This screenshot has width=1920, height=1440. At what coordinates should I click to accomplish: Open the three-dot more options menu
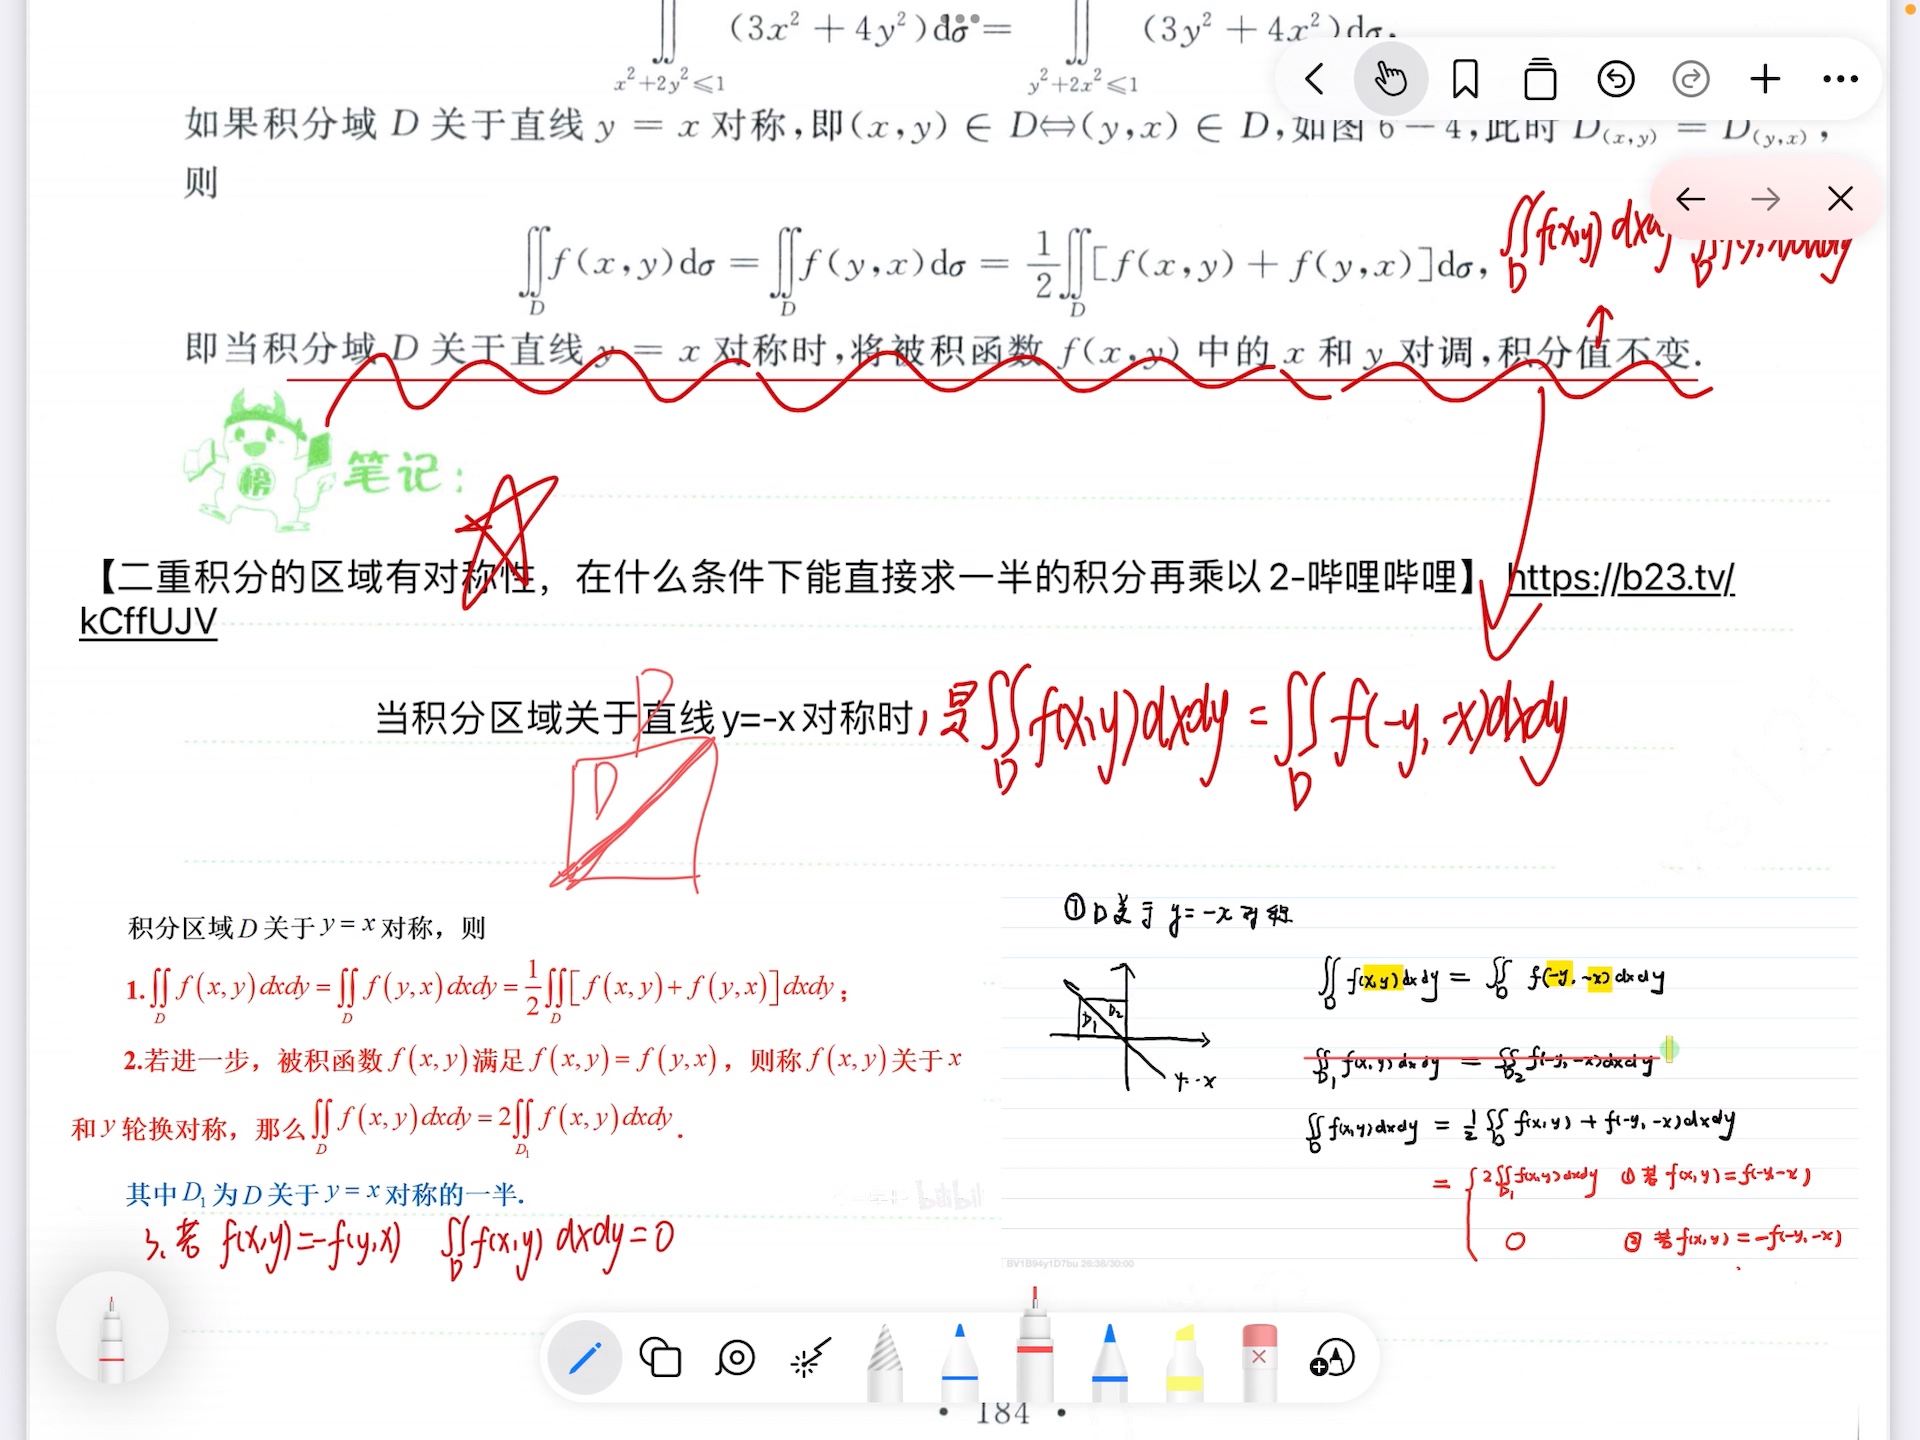(x=1840, y=79)
